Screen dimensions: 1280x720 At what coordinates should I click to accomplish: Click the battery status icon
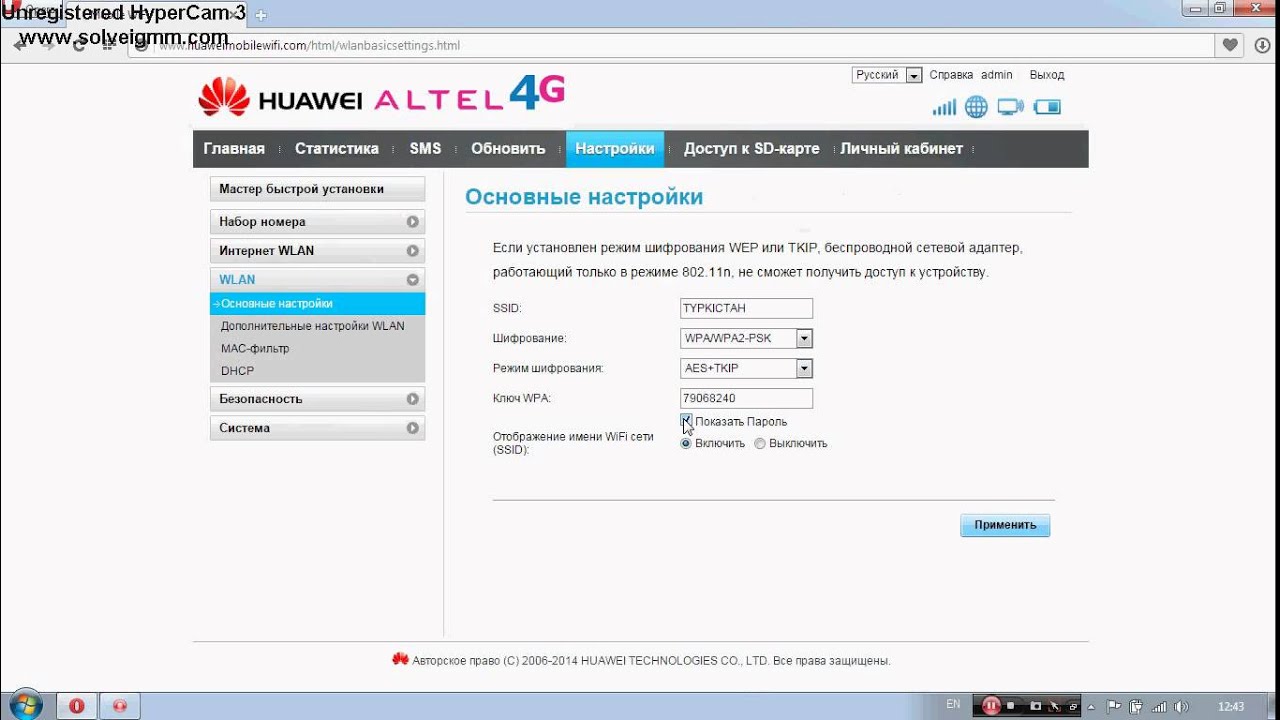tap(1047, 107)
